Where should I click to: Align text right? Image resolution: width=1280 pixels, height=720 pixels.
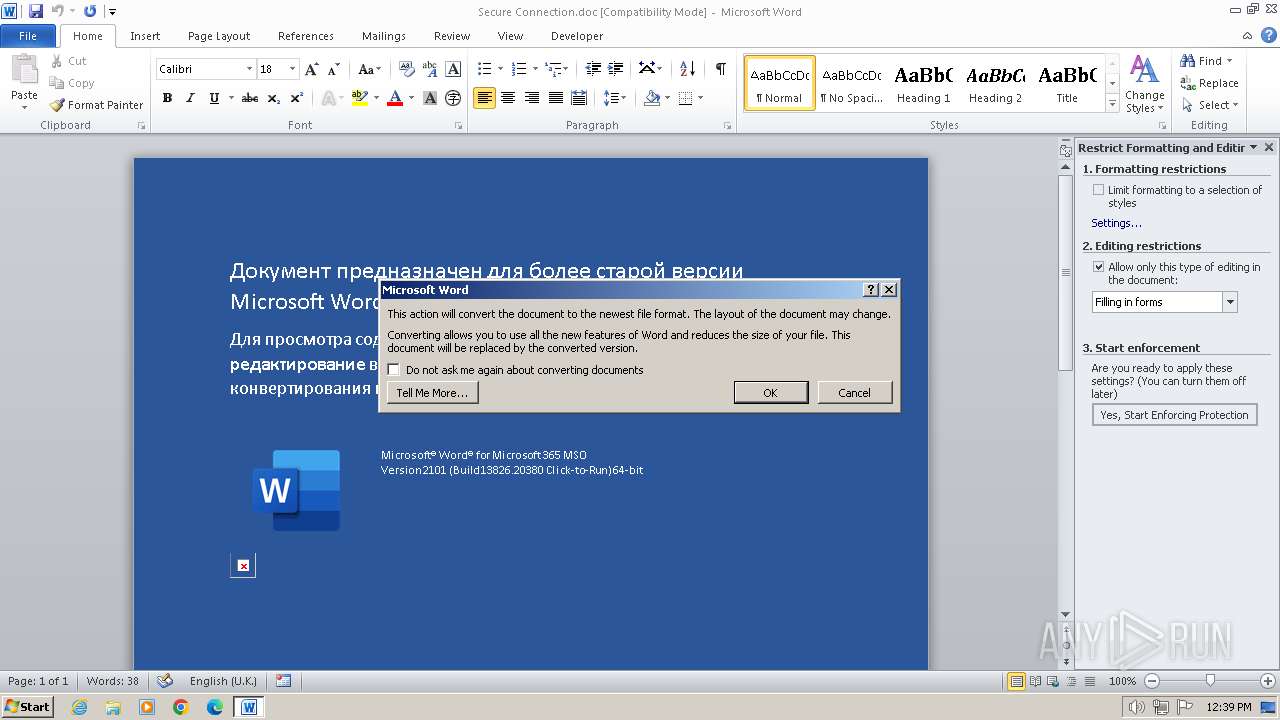click(532, 98)
